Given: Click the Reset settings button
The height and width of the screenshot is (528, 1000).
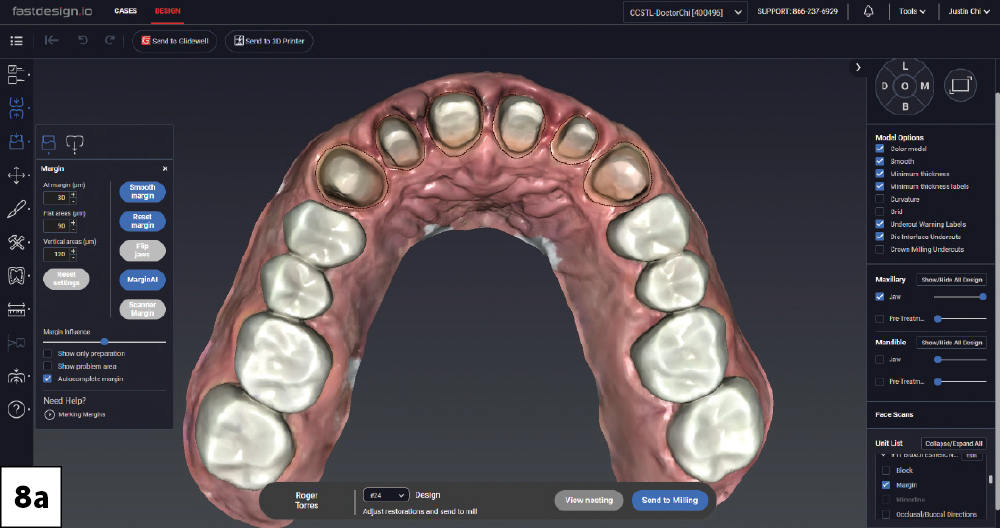Looking at the screenshot, I should point(66,279).
